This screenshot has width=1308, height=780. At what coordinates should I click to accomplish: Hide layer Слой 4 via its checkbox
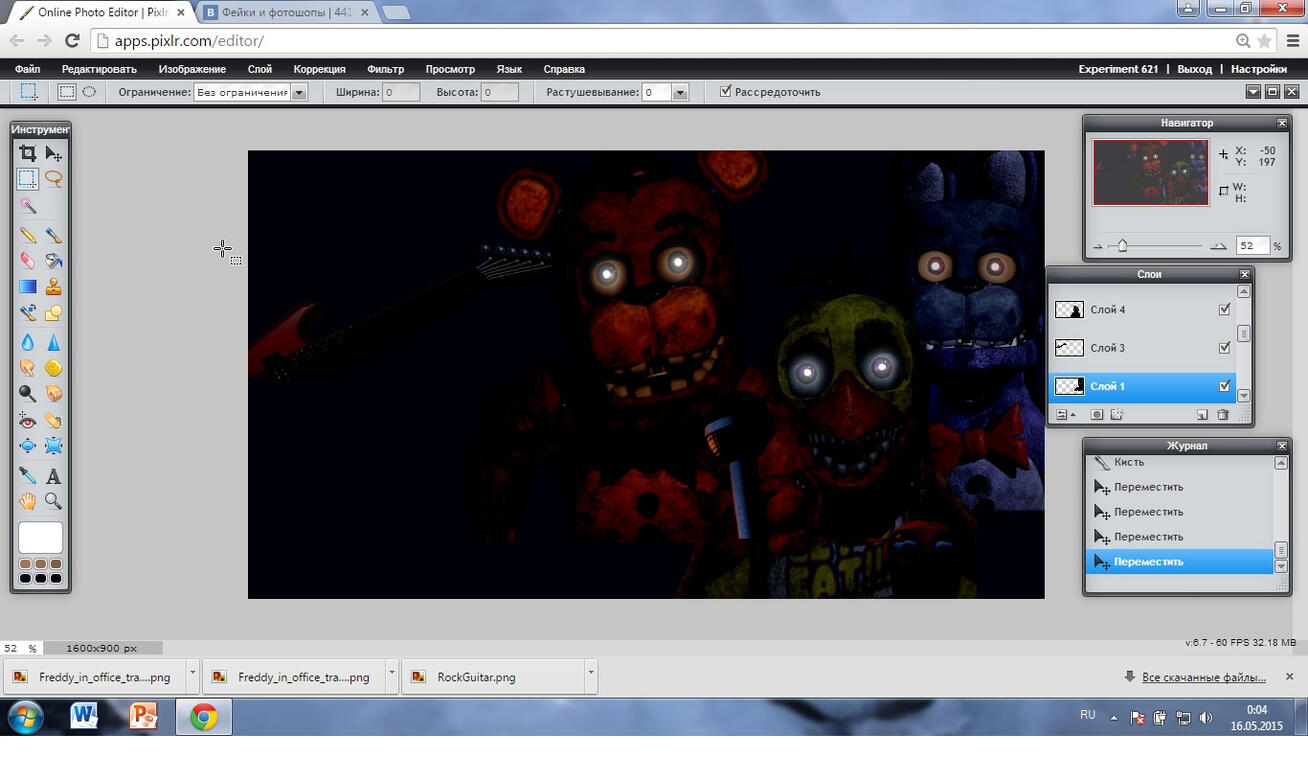point(1224,310)
